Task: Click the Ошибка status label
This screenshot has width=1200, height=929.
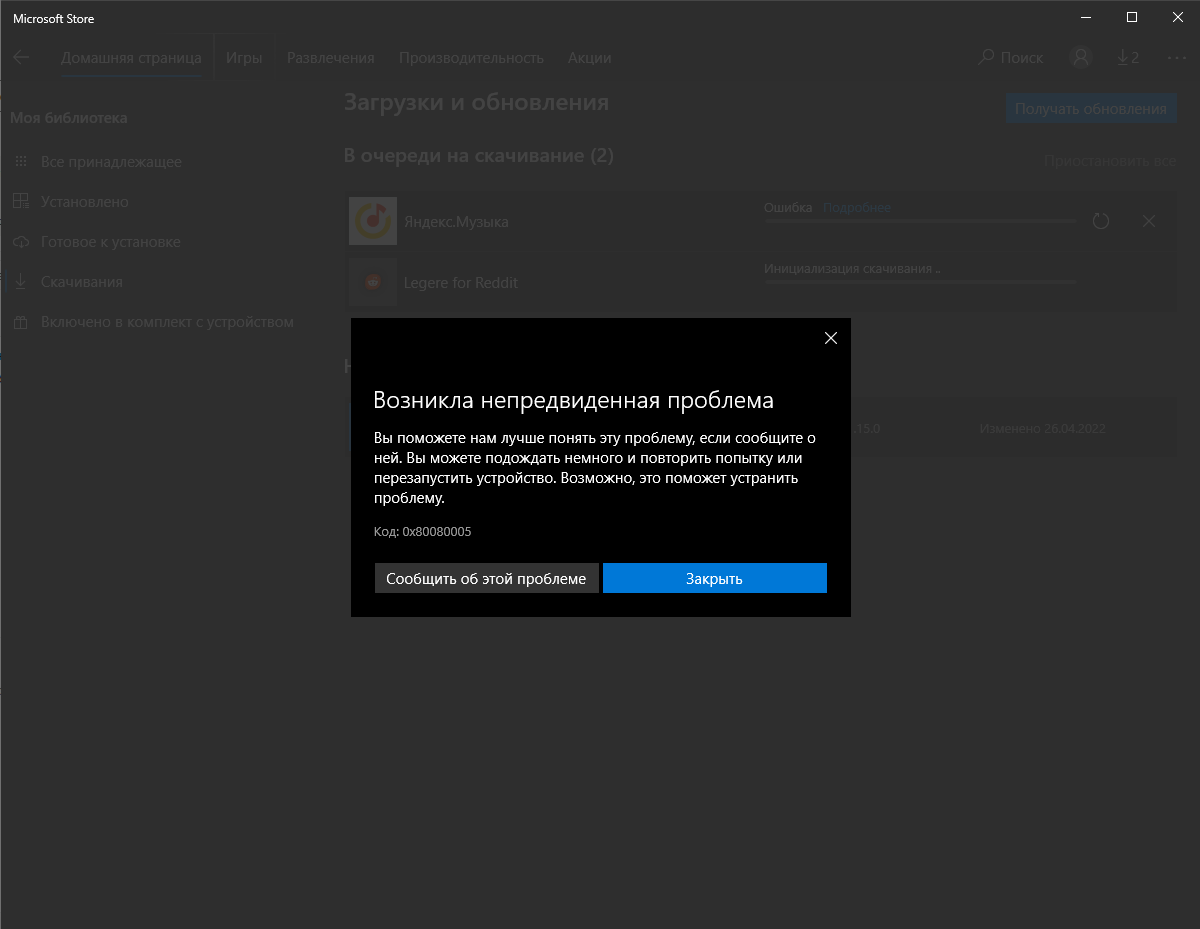Action: coord(788,208)
